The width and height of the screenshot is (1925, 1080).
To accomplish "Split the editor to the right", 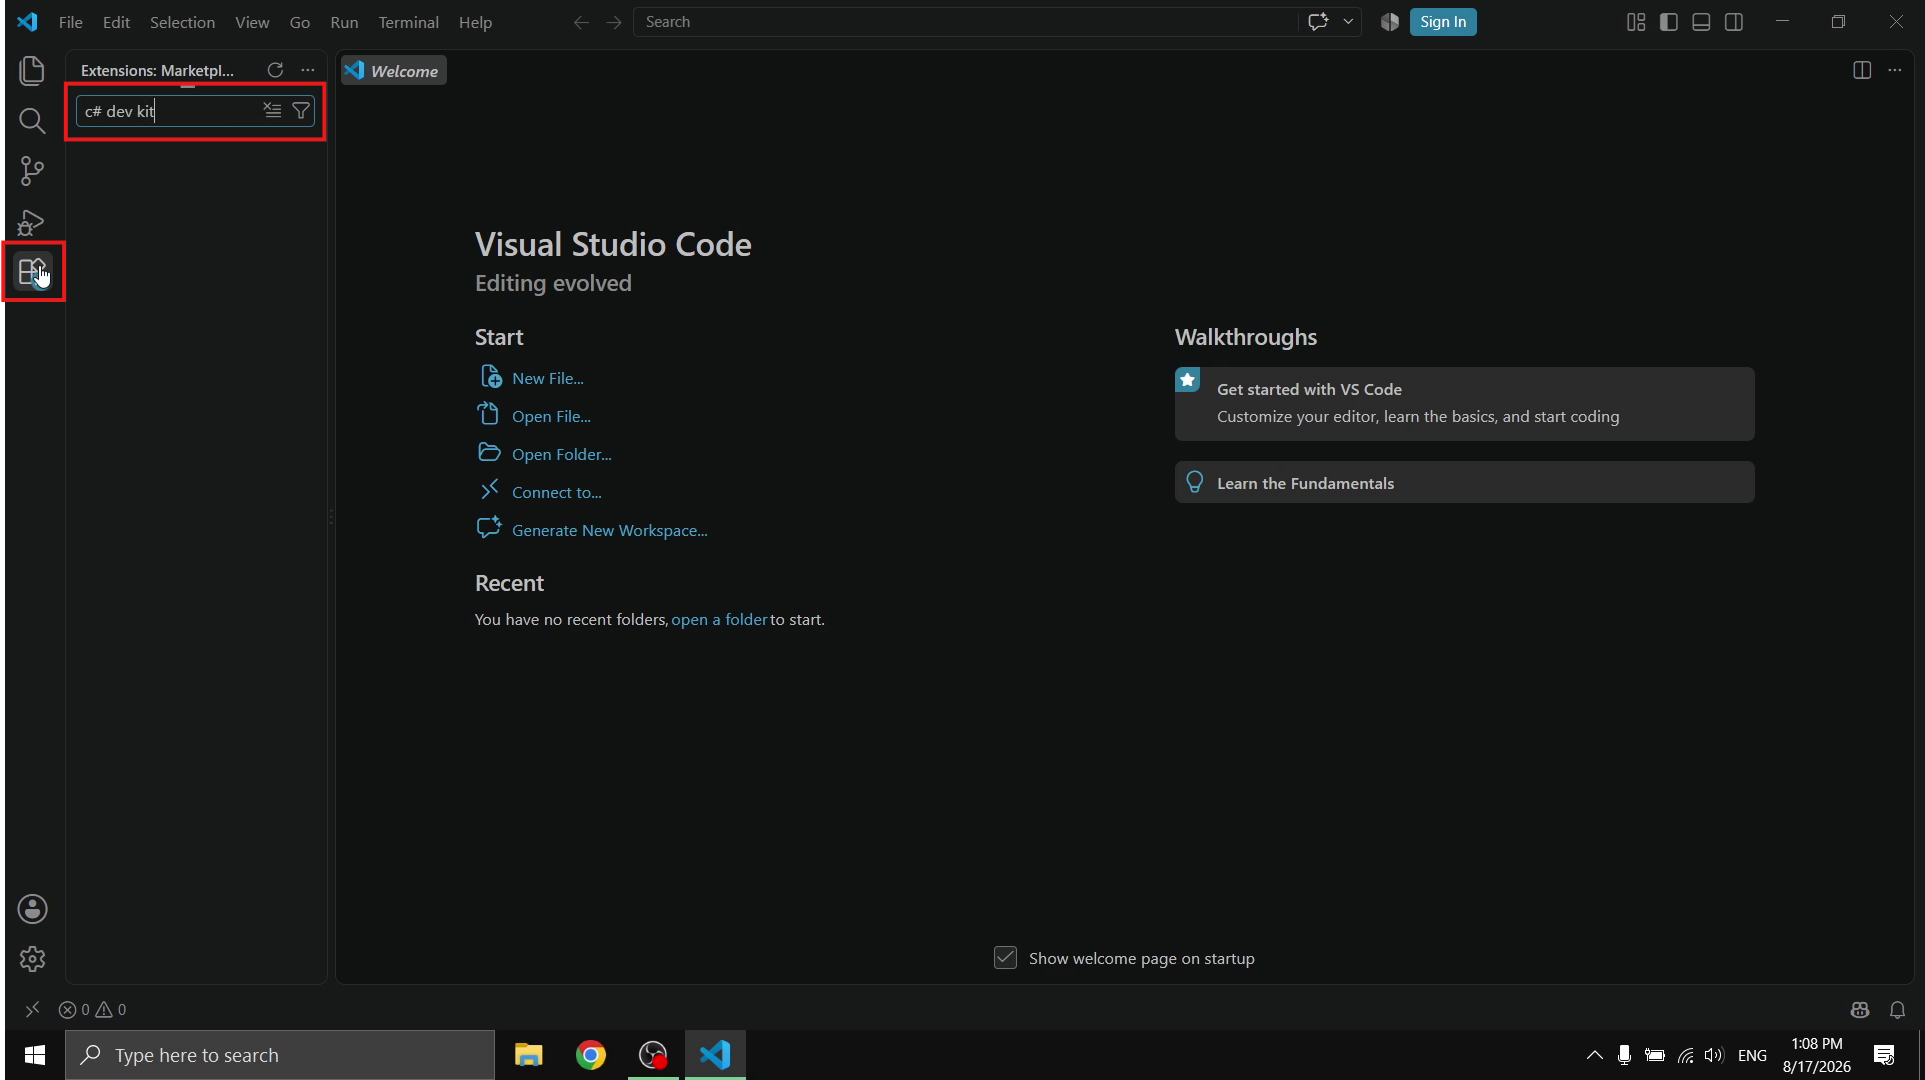I will (x=1862, y=70).
